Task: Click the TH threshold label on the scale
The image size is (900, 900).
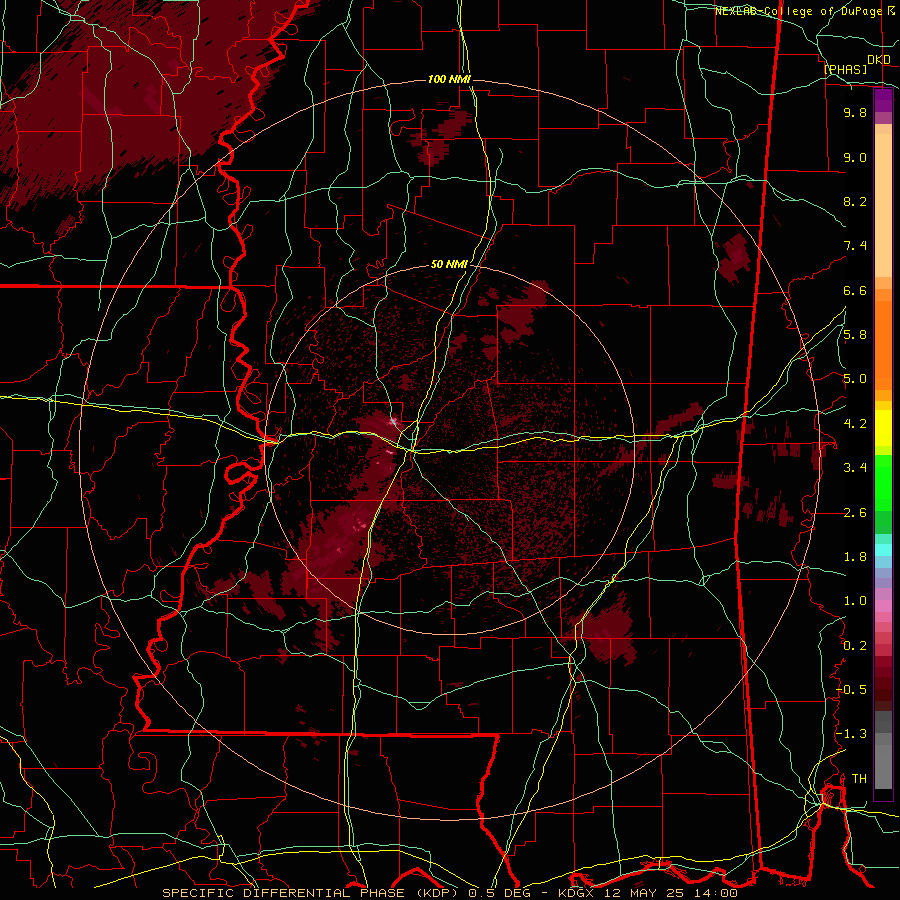Action: click(x=859, y=779)
